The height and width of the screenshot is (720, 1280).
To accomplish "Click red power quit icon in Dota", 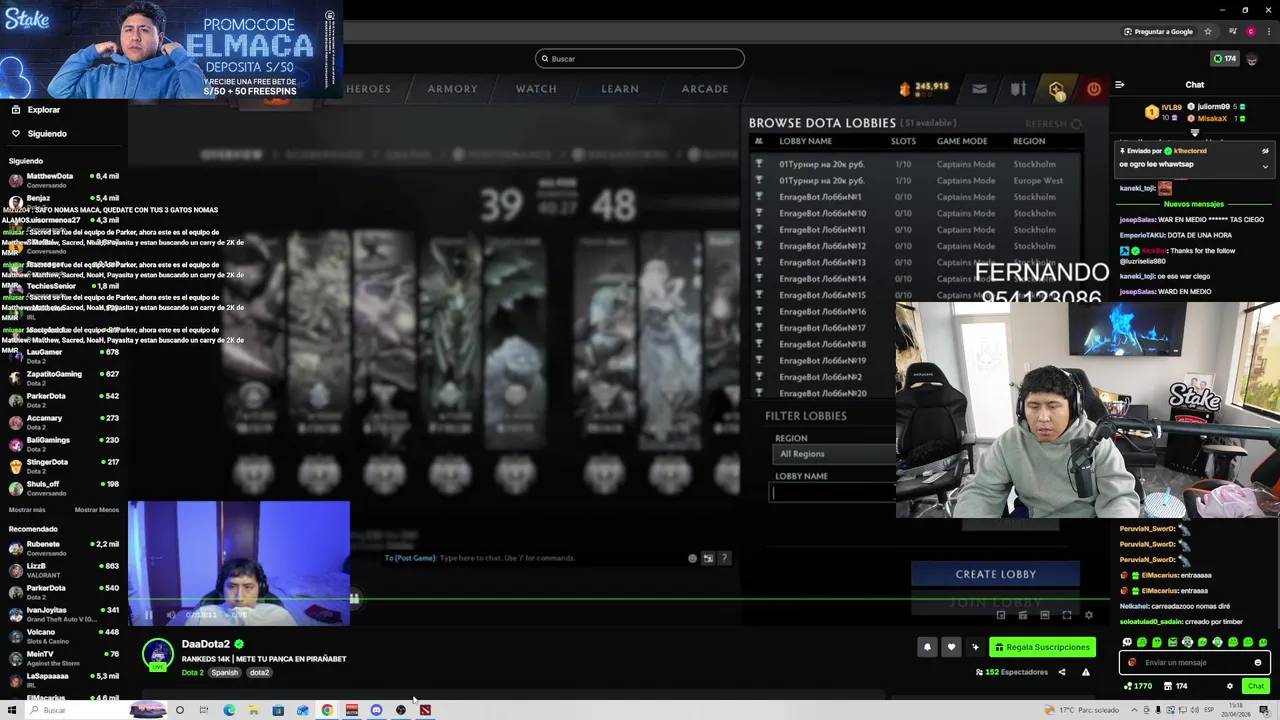I will (1094, 89).
